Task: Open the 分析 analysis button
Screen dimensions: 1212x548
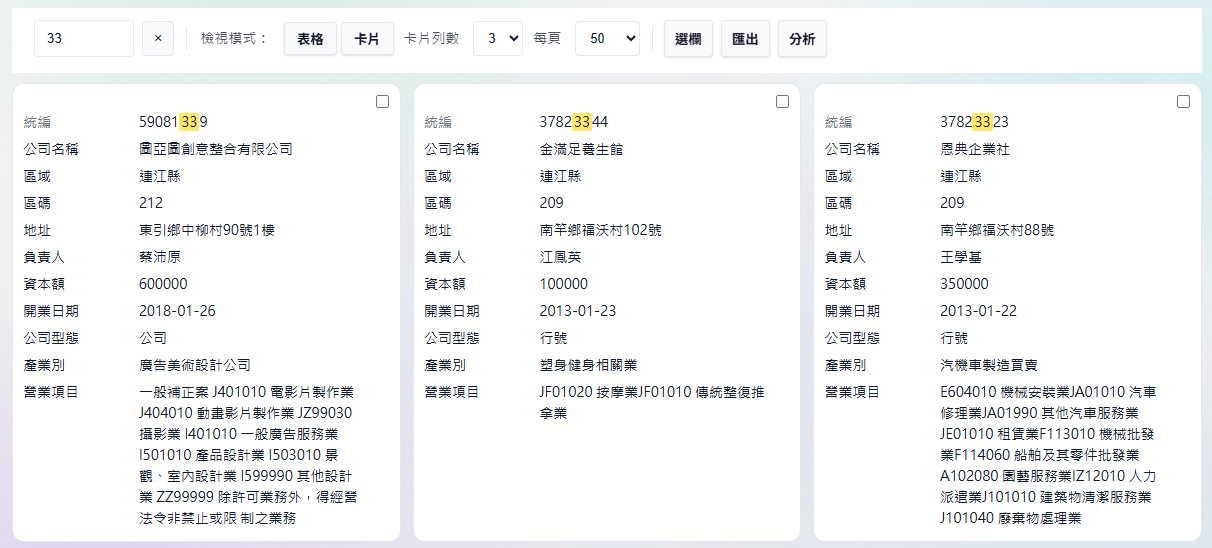Action: click(802, 39)
